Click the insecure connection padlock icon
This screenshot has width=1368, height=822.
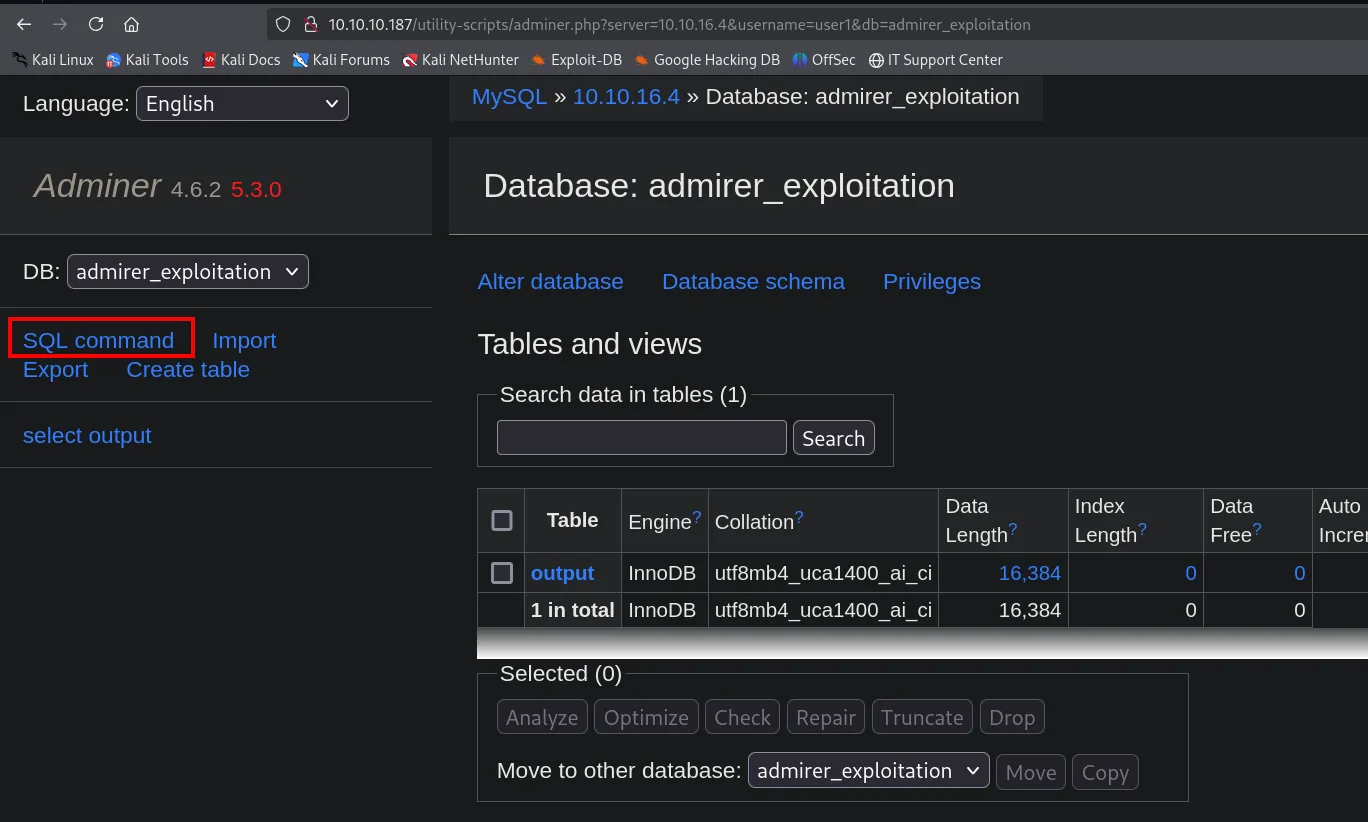(310, 24)
